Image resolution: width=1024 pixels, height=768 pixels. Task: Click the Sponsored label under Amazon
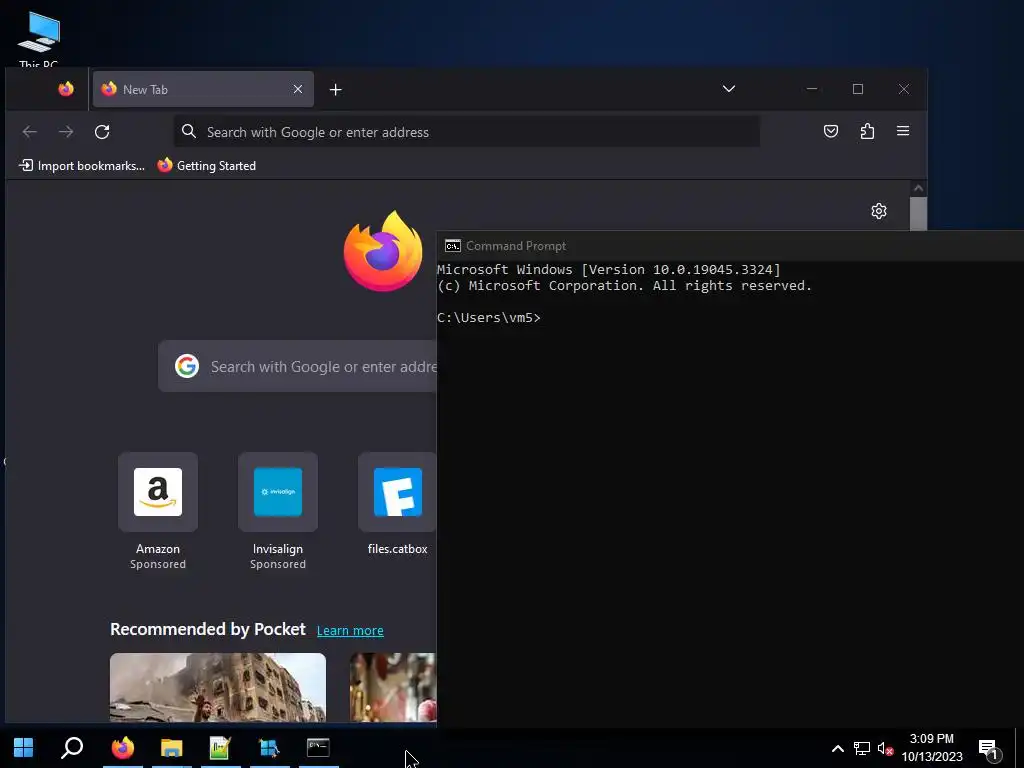click(158, 564)
